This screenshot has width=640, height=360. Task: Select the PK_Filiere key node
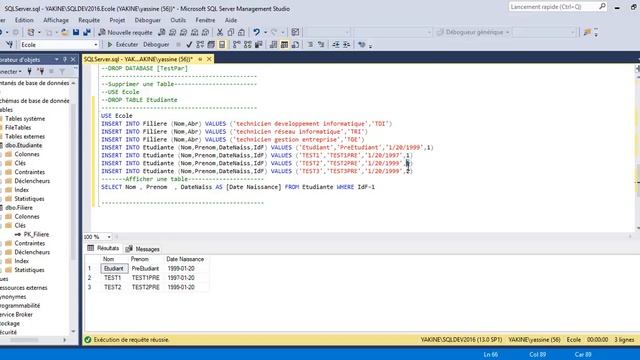pos(36,234)
